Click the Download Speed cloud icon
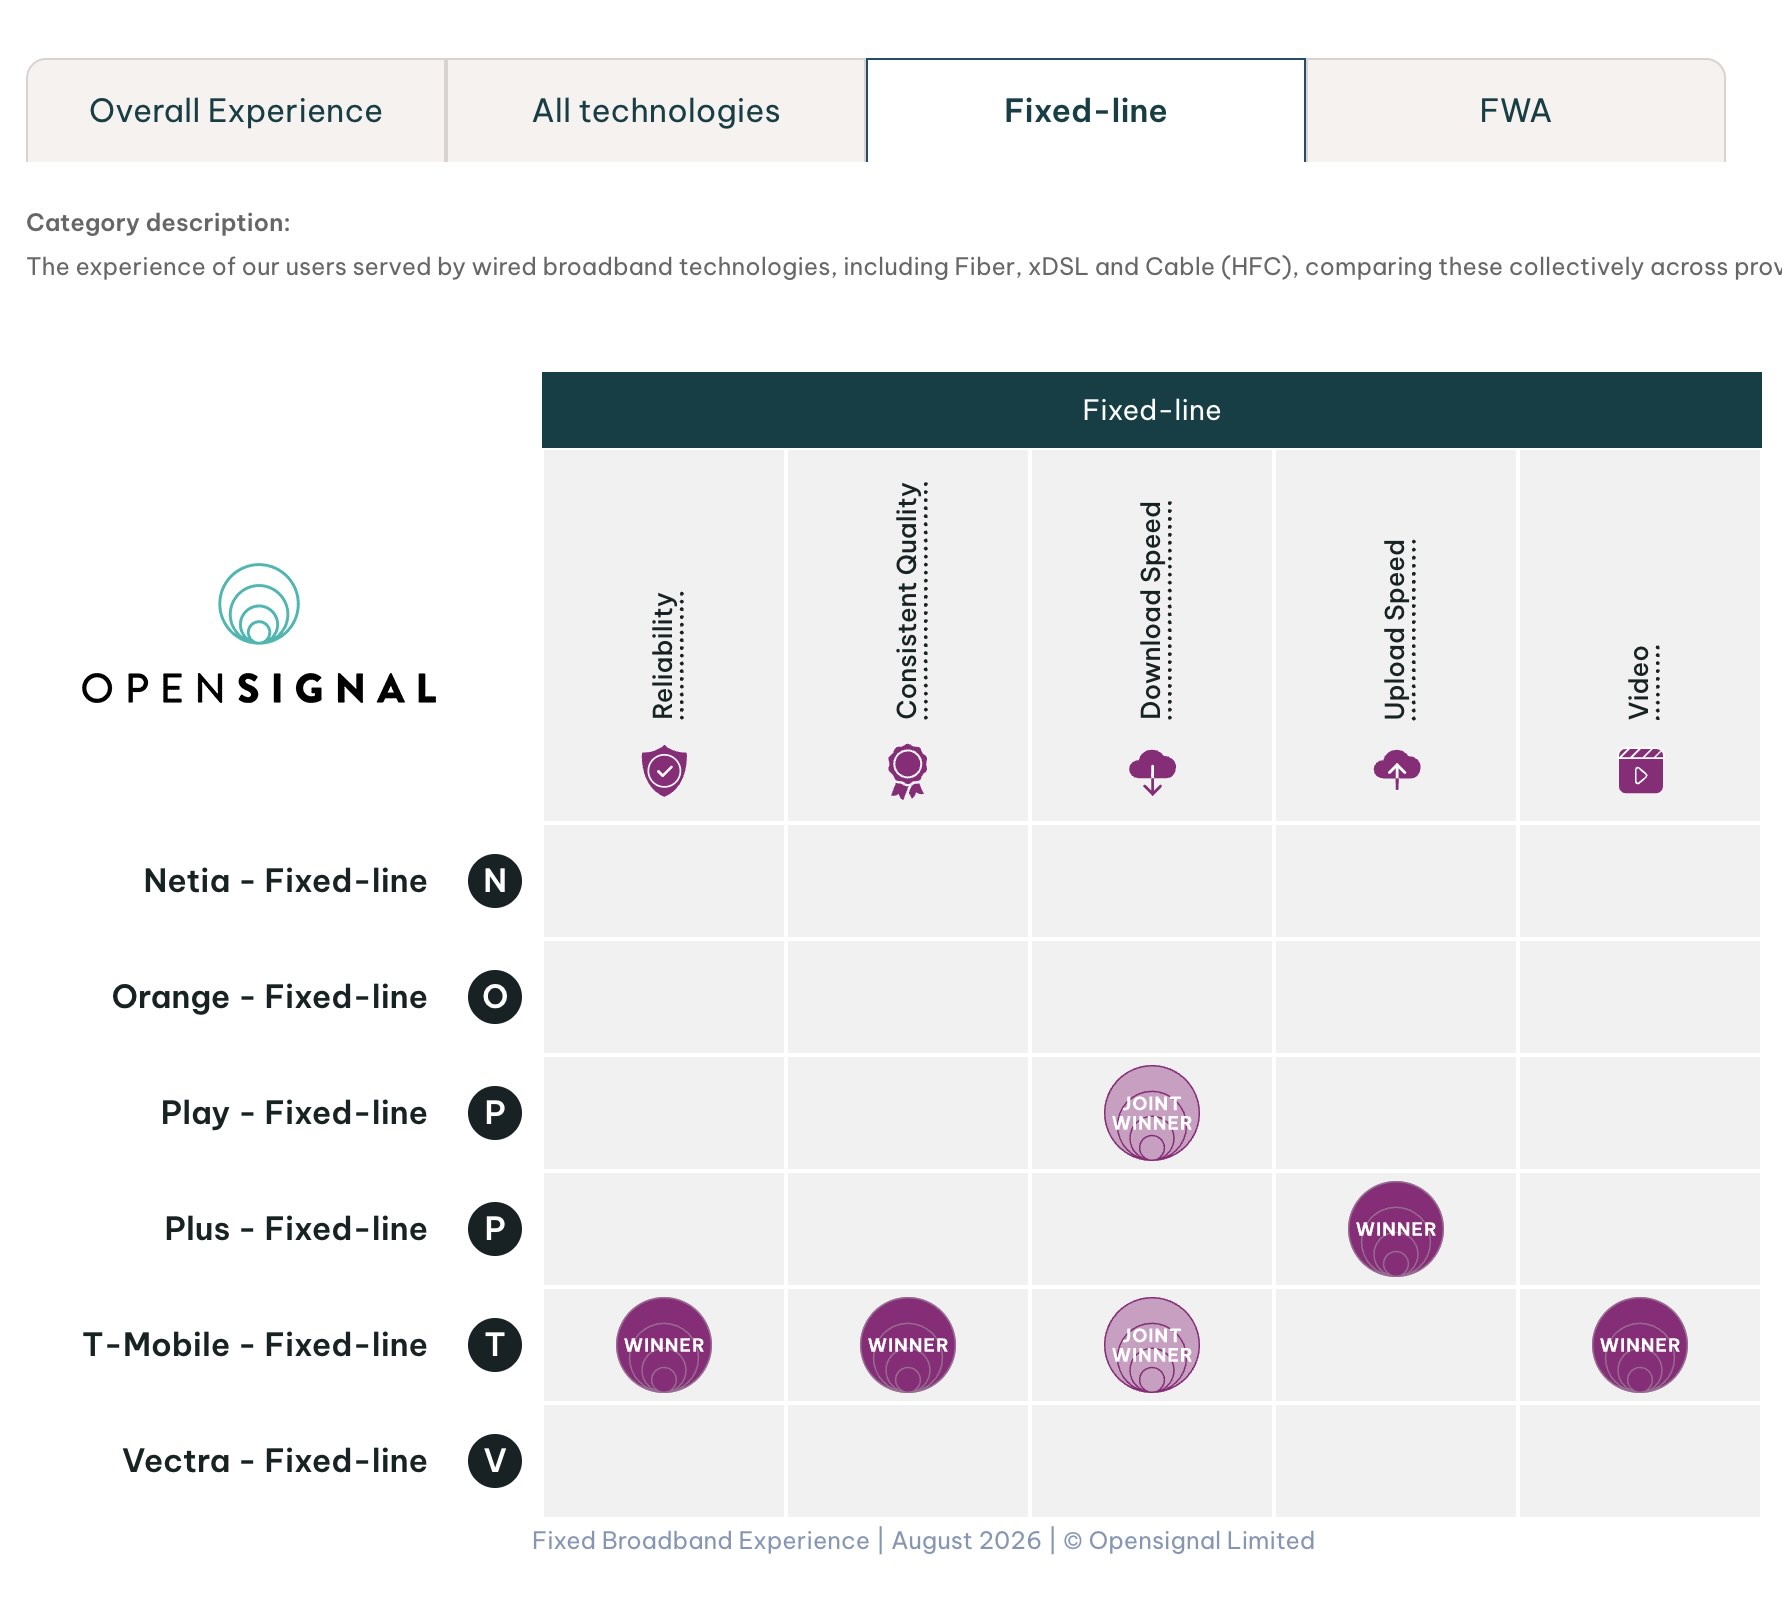This screenshot has width=1782, height=1604. click(x=1152, y=771)
